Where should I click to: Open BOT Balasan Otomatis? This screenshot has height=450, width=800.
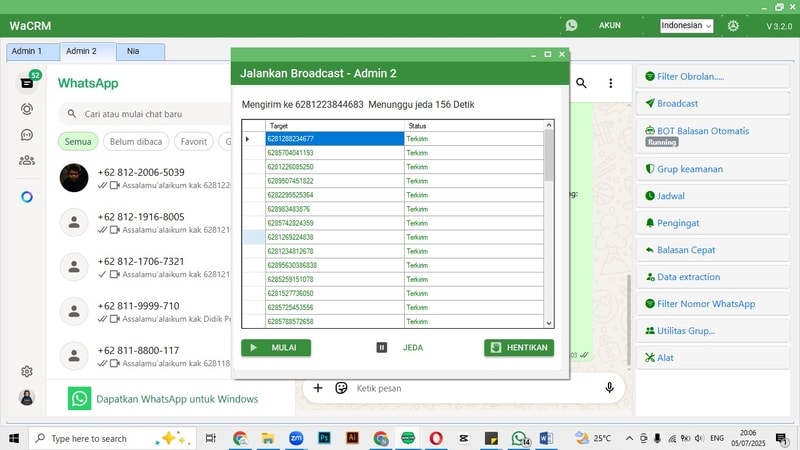pos(712,136)
